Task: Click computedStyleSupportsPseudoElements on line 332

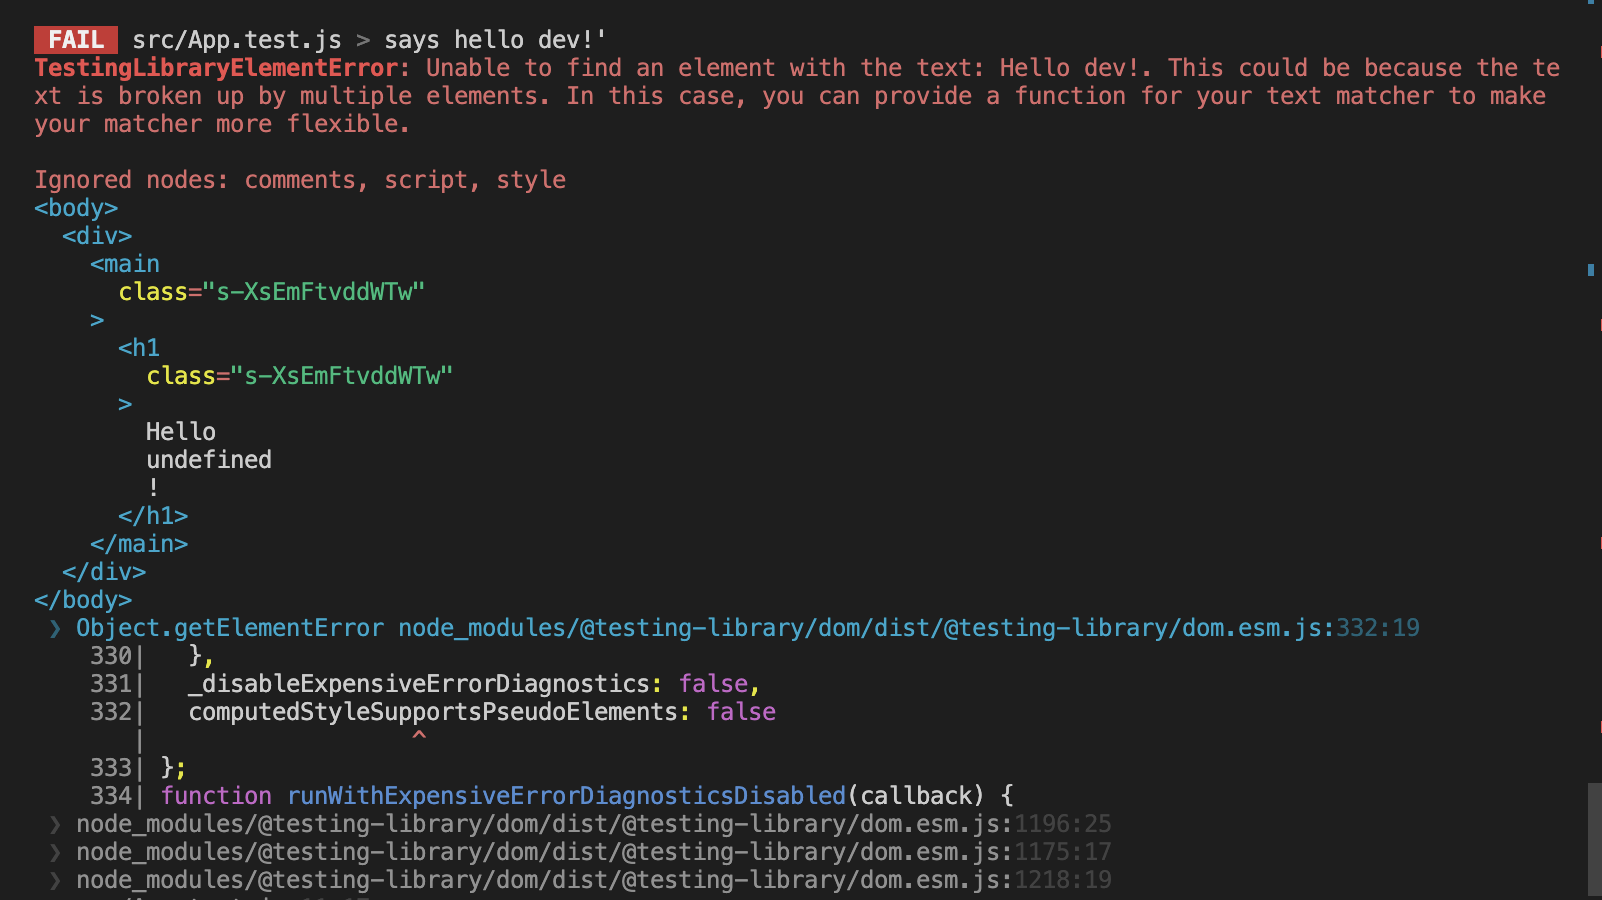Action: [433, 712]
